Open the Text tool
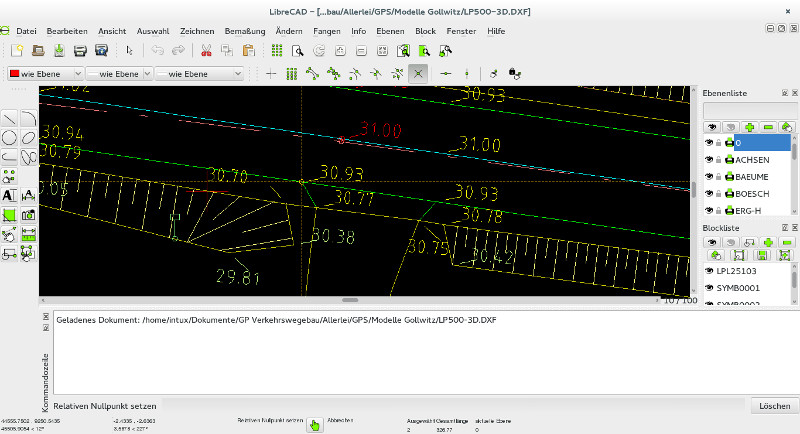Image resolution: width=800 pixels, height=434 pixels. (x=9, y=195)
